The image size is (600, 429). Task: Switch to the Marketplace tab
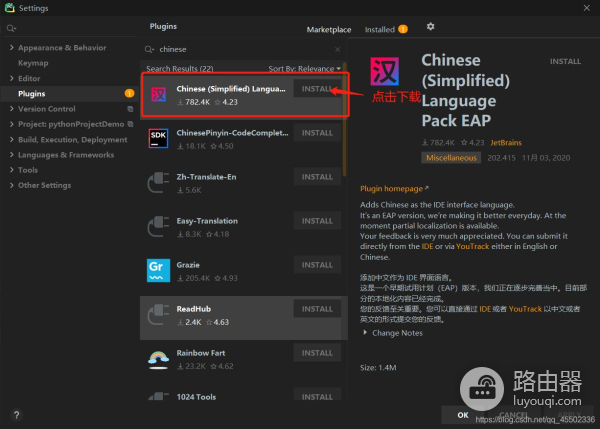pyautogui.click(x=329, y=29)
